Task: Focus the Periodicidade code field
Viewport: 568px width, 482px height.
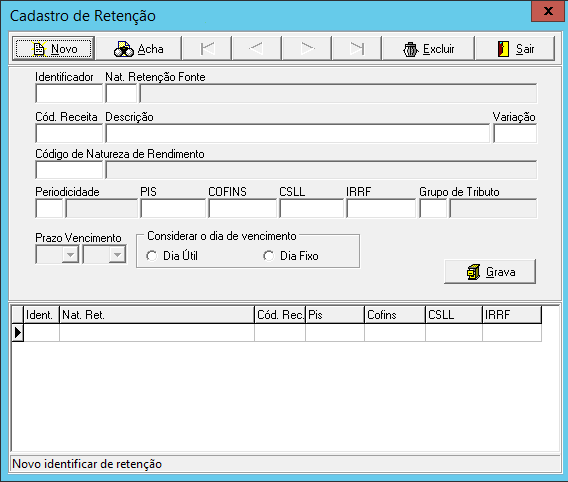Action: pos(49,208)
